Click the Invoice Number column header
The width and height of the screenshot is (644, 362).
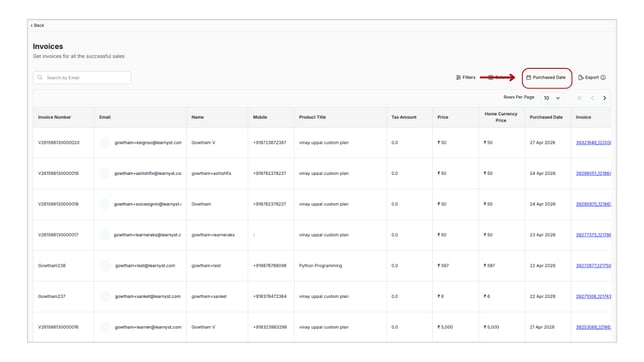point(55,117)
